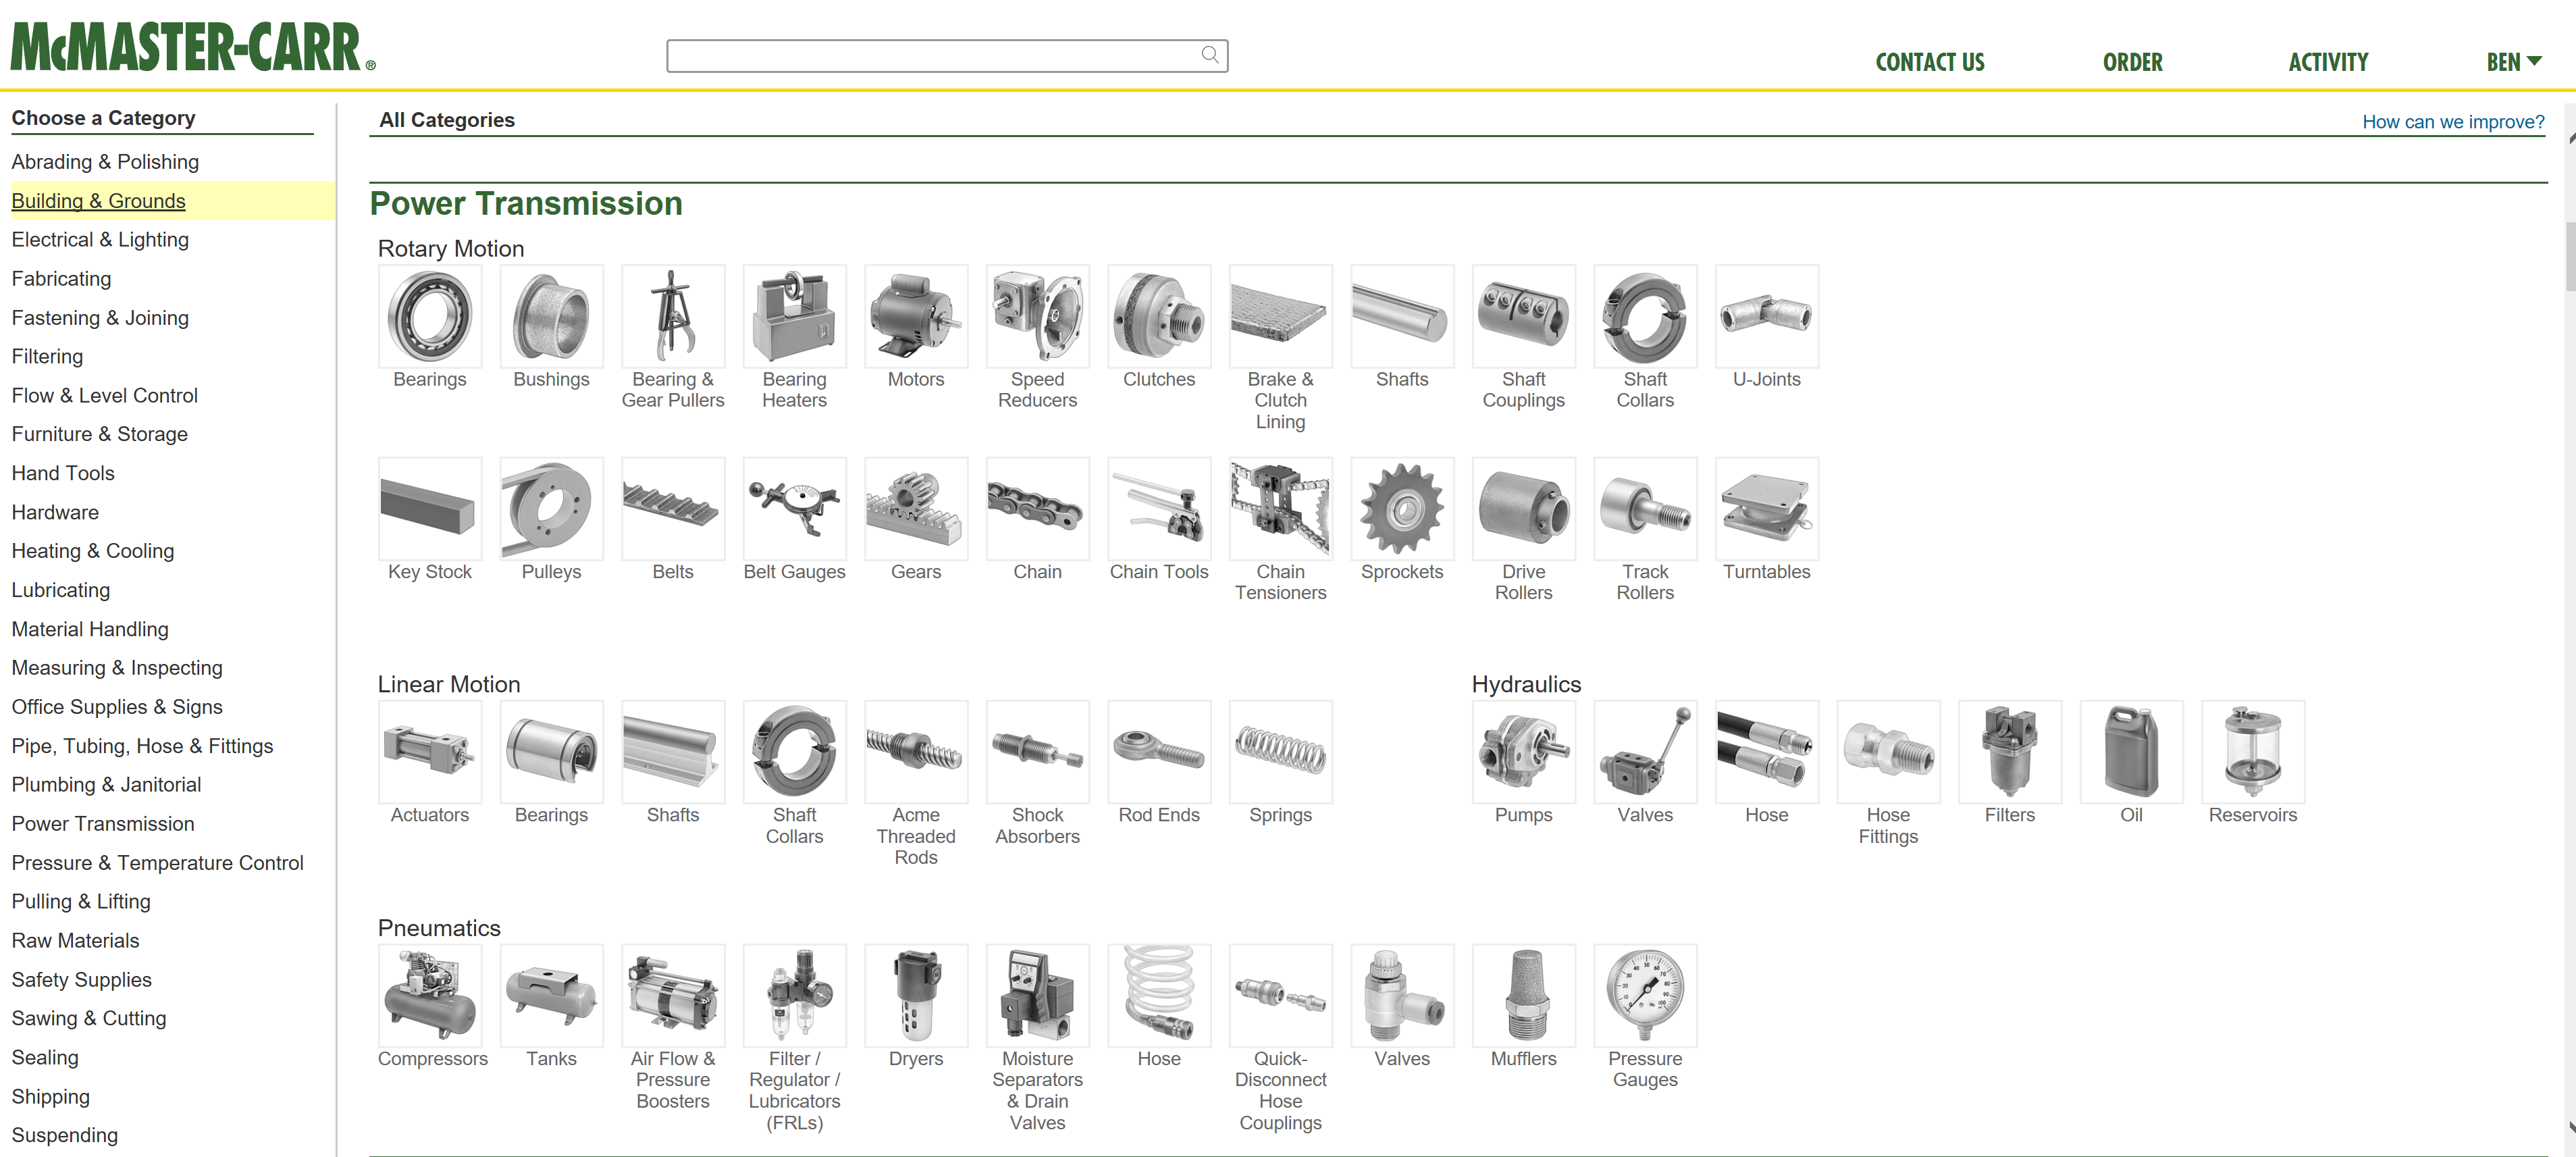Open the Filter / Regulator / Lubricators icon

tap(794, 995)
